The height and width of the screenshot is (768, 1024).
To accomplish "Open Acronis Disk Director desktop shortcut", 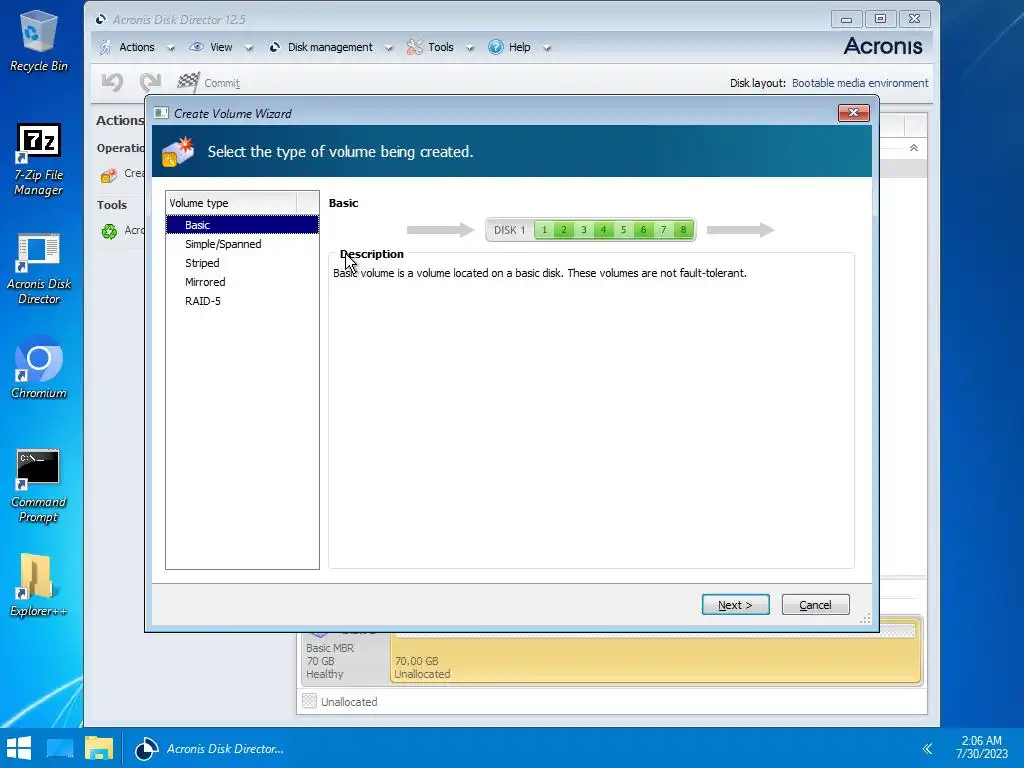I will coord(39,269).
